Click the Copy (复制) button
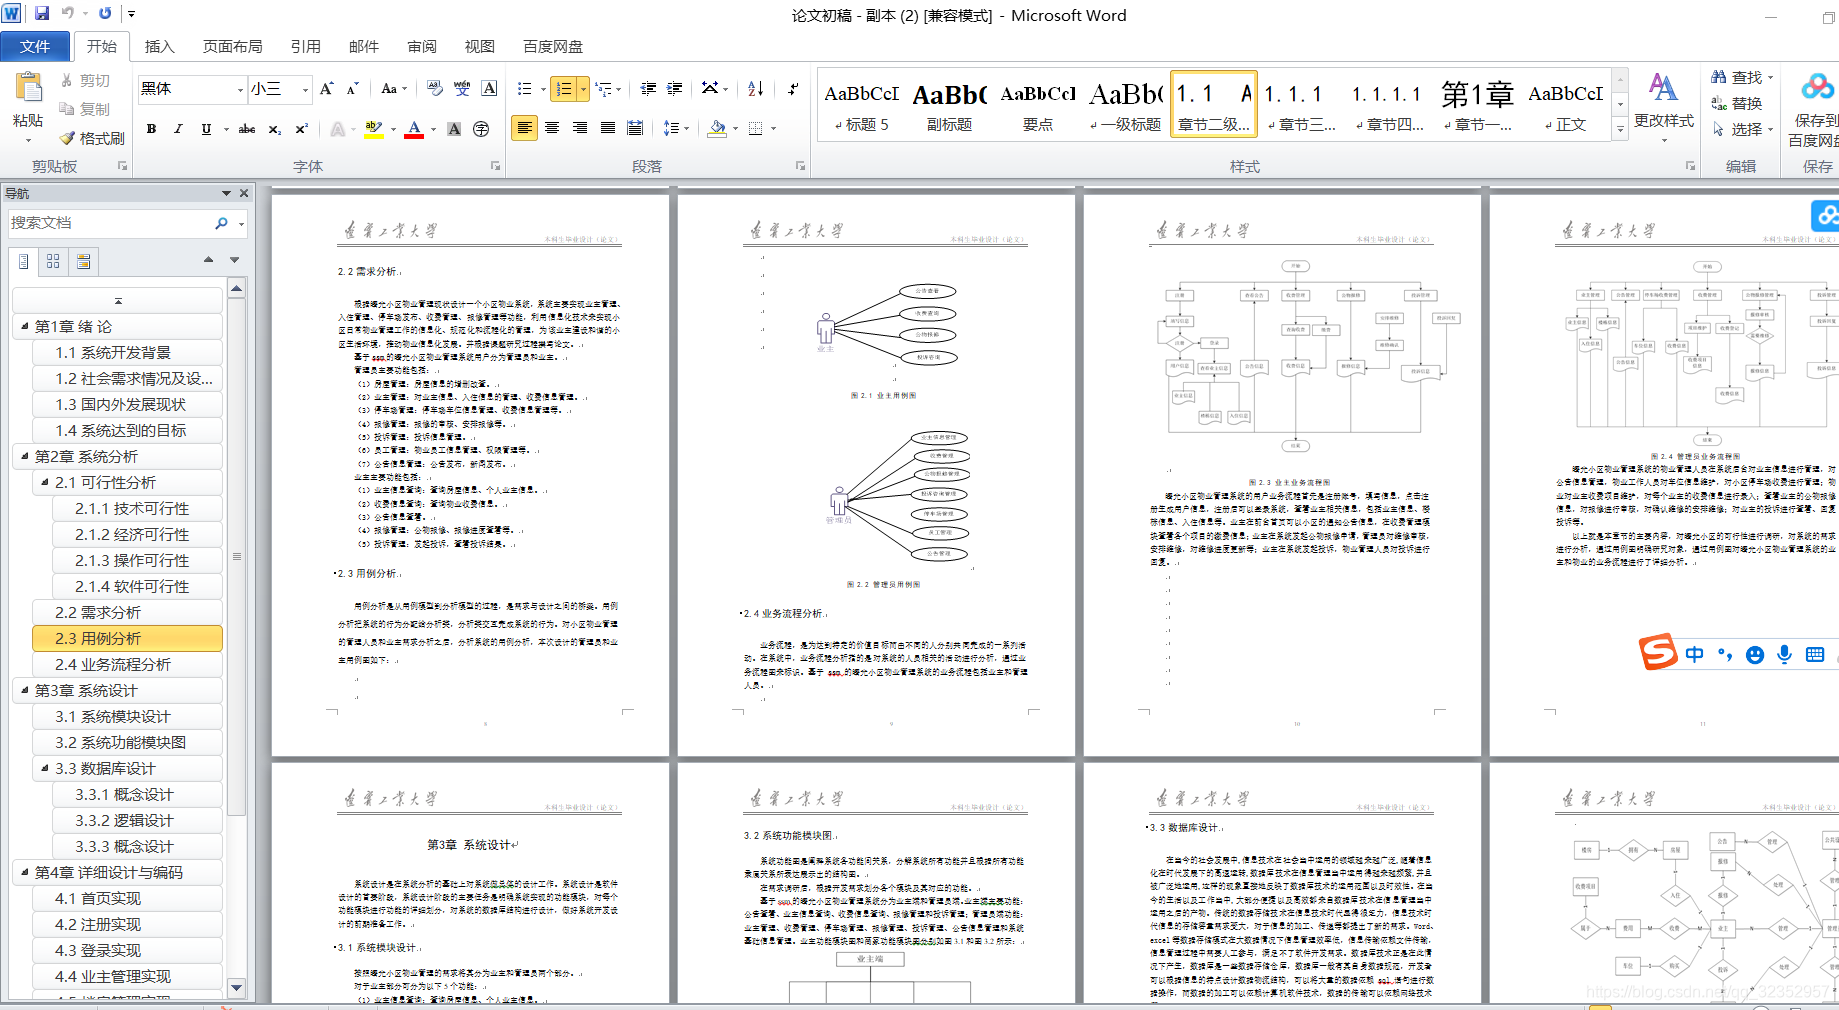This screenshot has width=1839, height=1010. [x=84, y=109]
